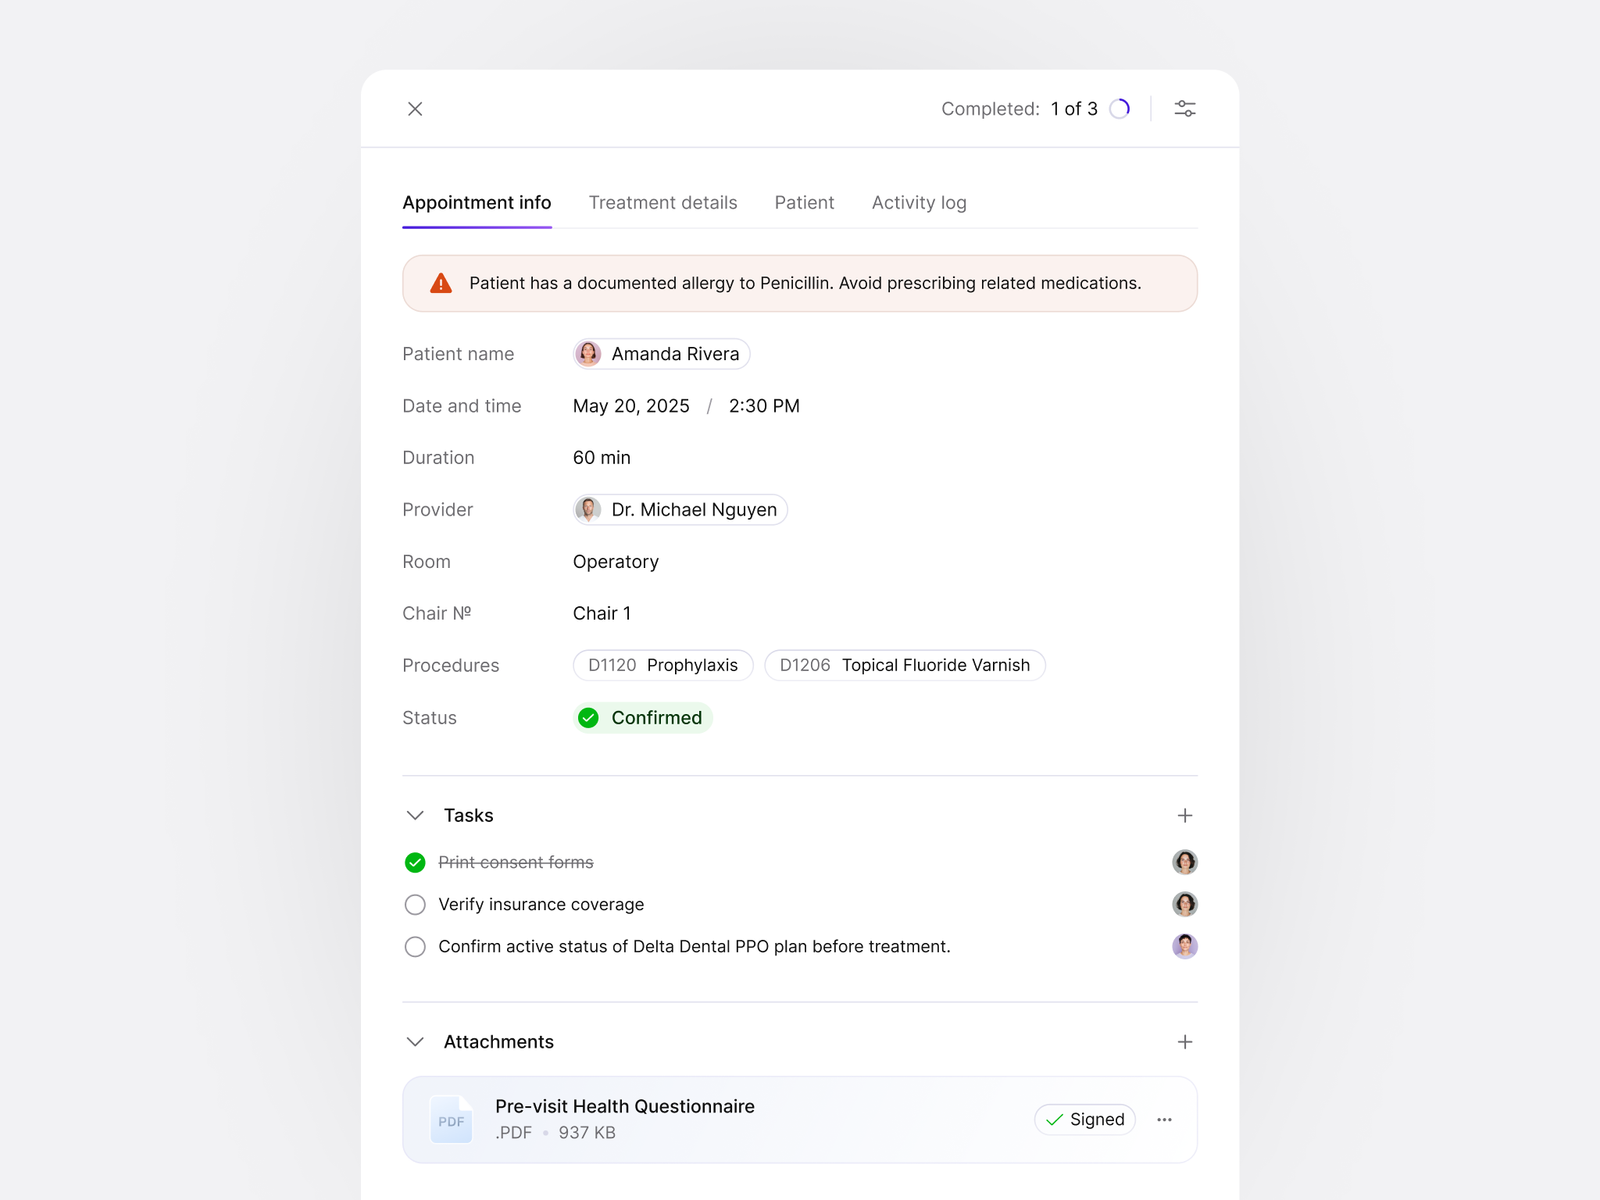The image size is (1600, 1200).
Task: Select patient chip Amanda Rivera
Action: (660, 353)
